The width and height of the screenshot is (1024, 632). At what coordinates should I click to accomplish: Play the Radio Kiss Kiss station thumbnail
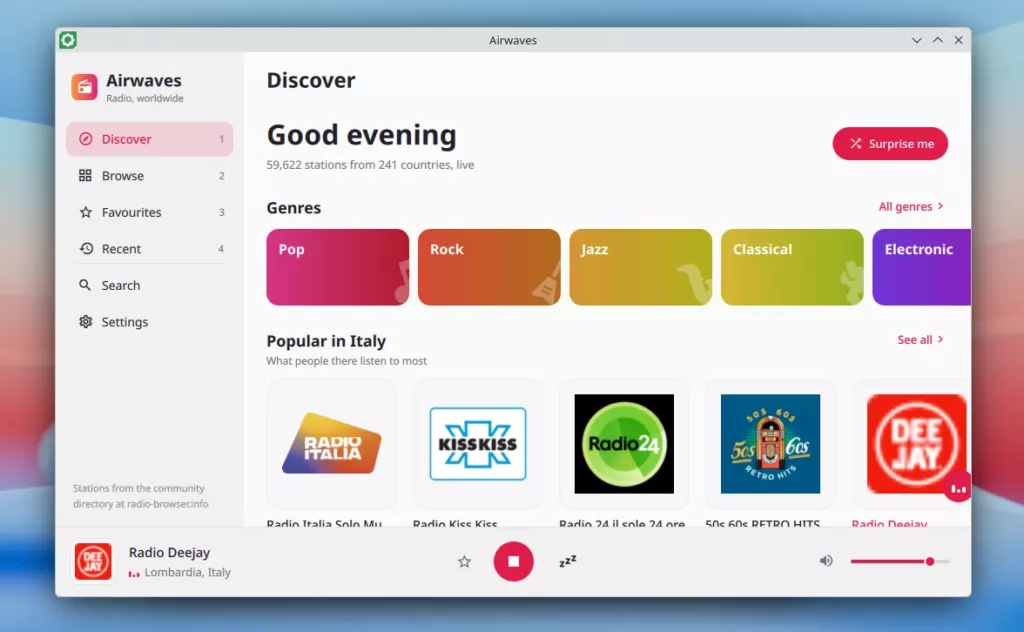pyautogui.click(x=478, y=444)
